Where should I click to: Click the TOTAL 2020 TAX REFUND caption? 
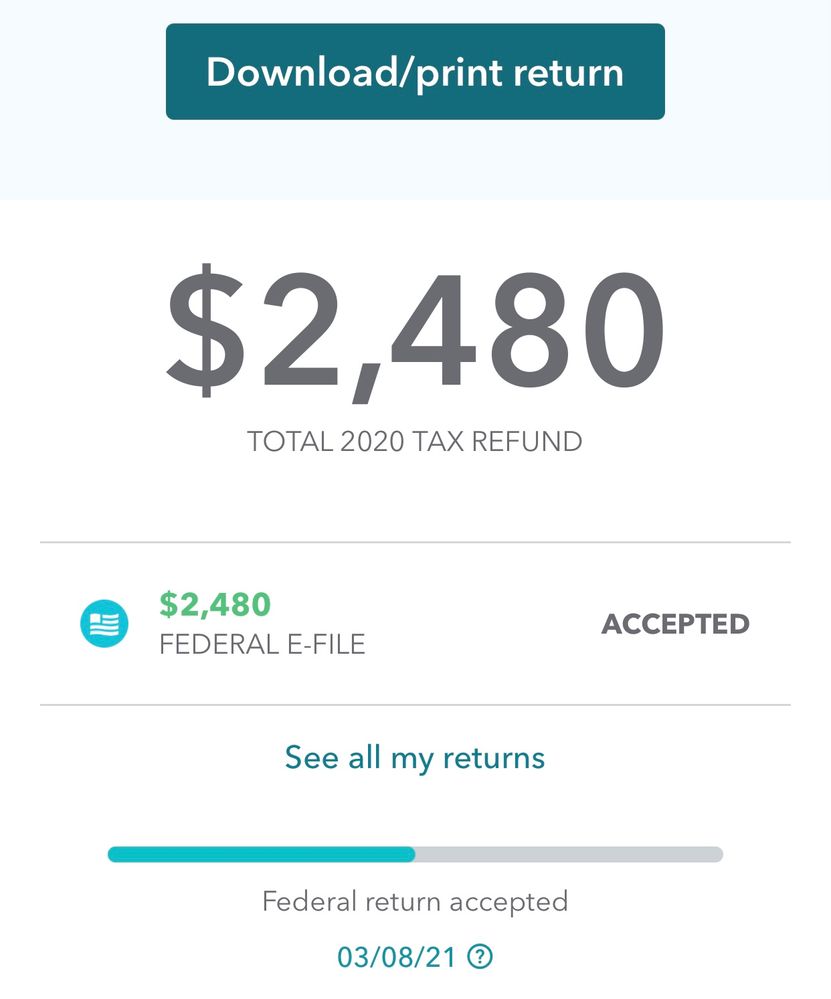(415, 441)
